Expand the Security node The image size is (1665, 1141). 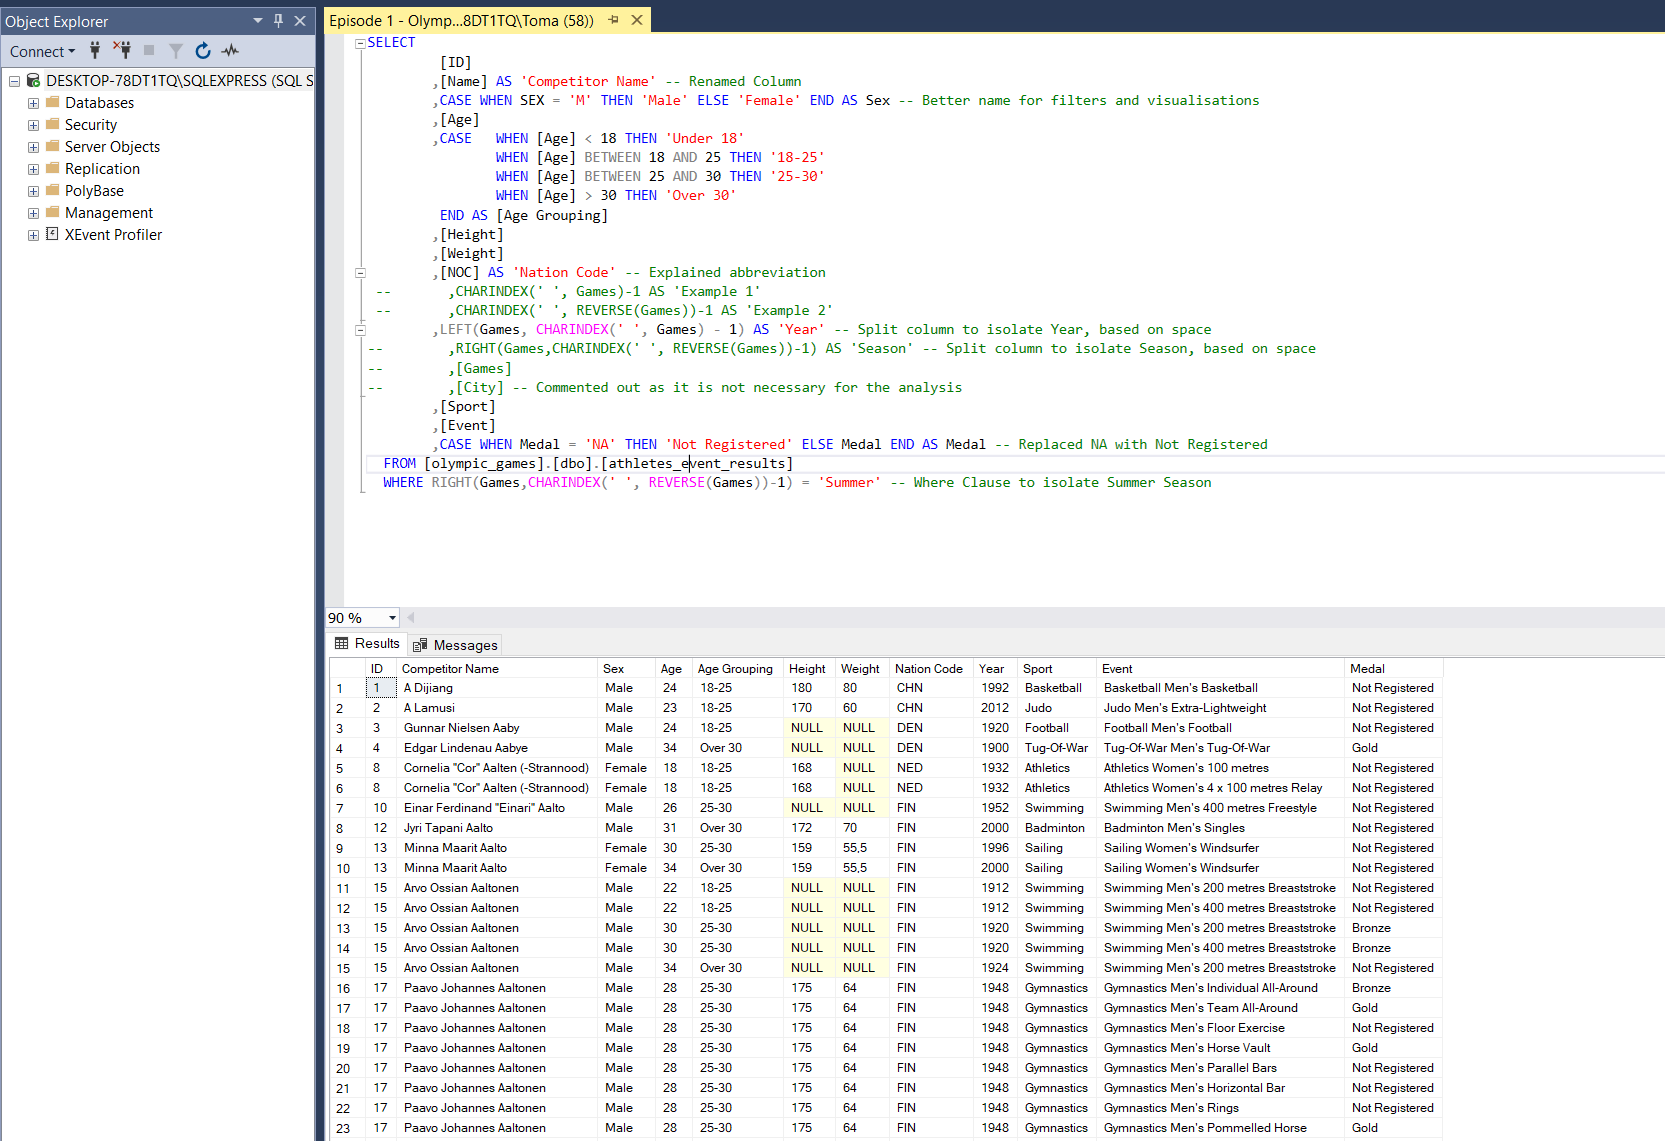[x=33, y=125]
